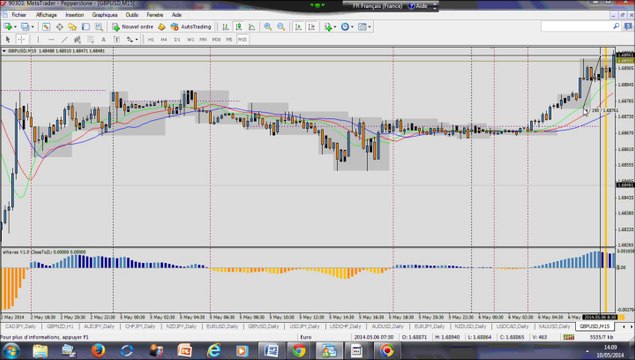This screenshot has width=635, height=360.
Task: Open the Terminal panel
Action: (x=86, y=27)
